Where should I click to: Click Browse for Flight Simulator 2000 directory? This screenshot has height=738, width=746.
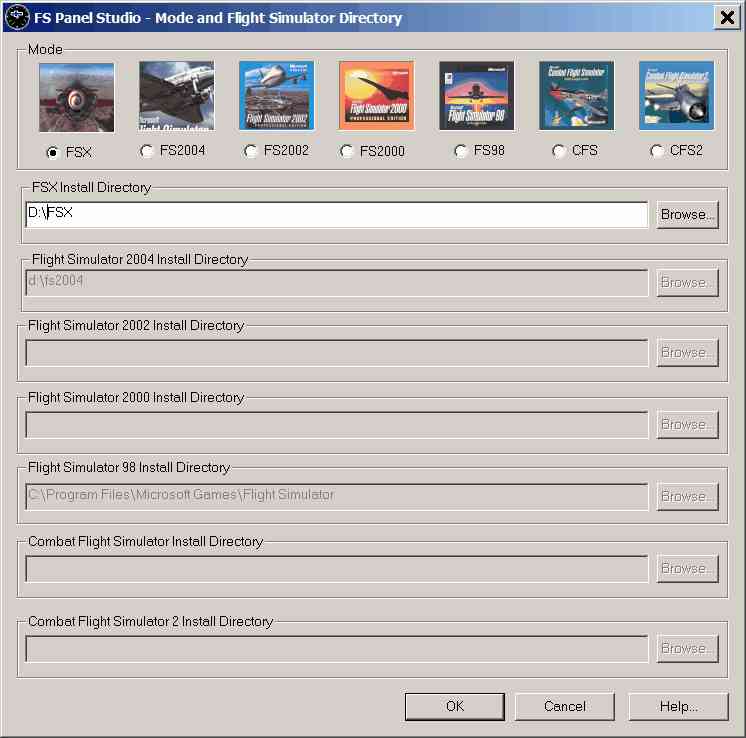point(687,424)
